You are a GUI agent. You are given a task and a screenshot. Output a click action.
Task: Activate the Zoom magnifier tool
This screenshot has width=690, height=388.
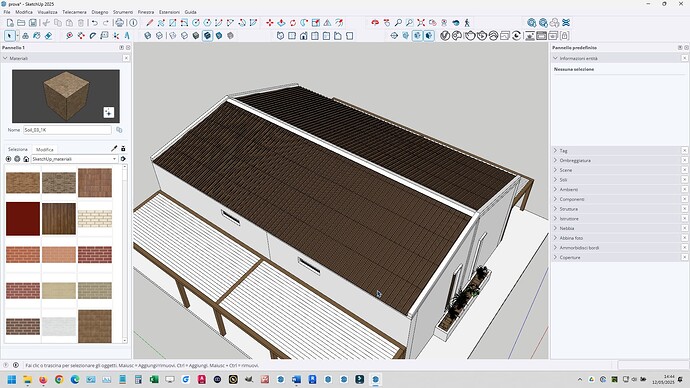(x=398, y=23)
